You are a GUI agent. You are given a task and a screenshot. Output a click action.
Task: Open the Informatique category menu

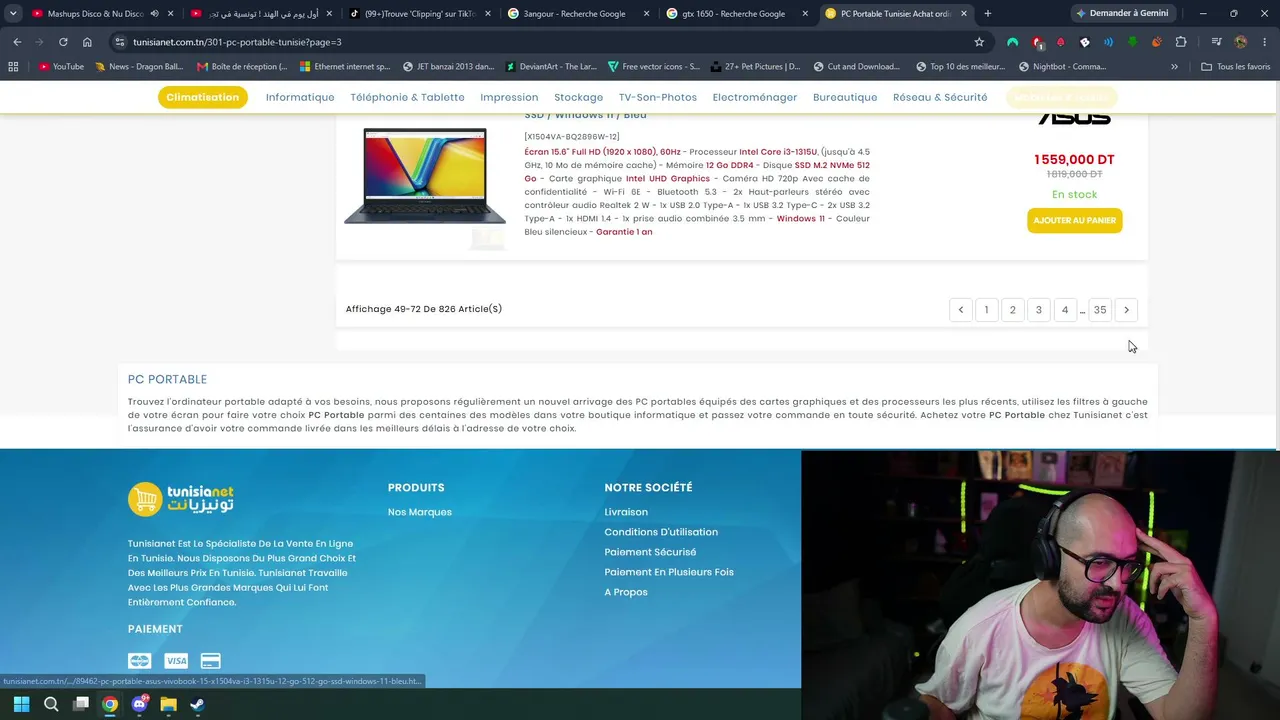[x=300, y=97]
